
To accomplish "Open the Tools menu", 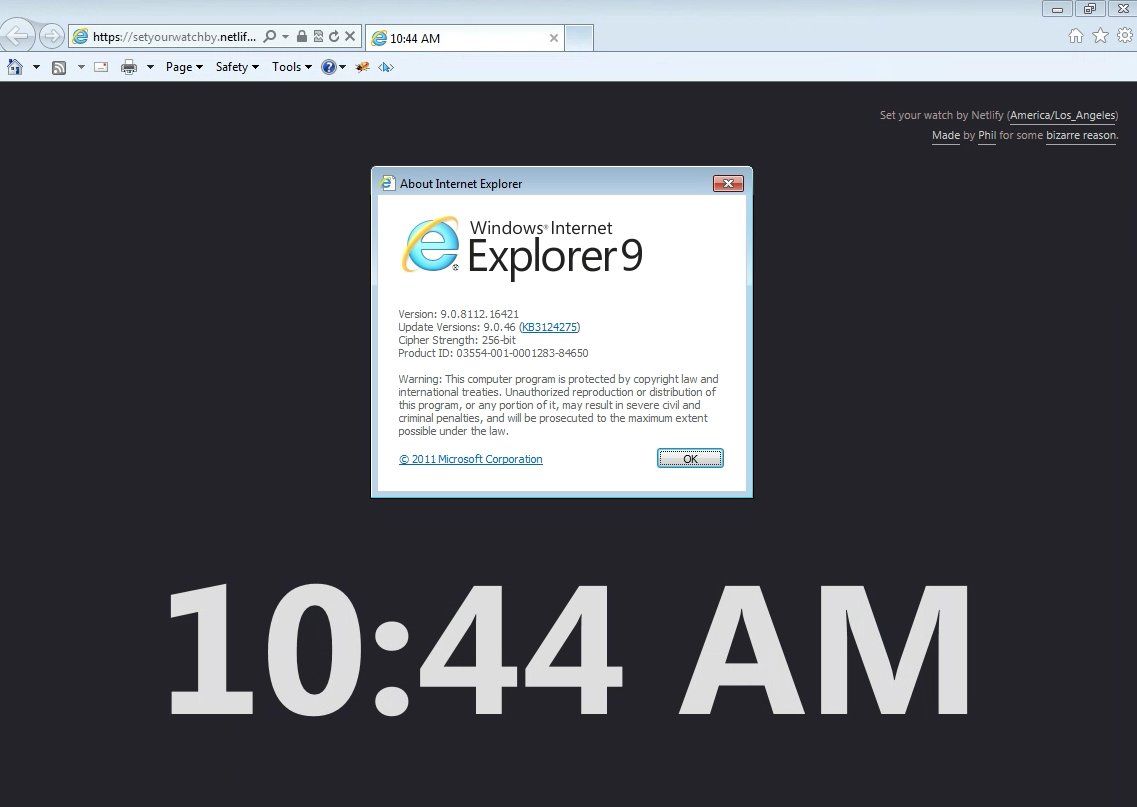I will [292, 67].
